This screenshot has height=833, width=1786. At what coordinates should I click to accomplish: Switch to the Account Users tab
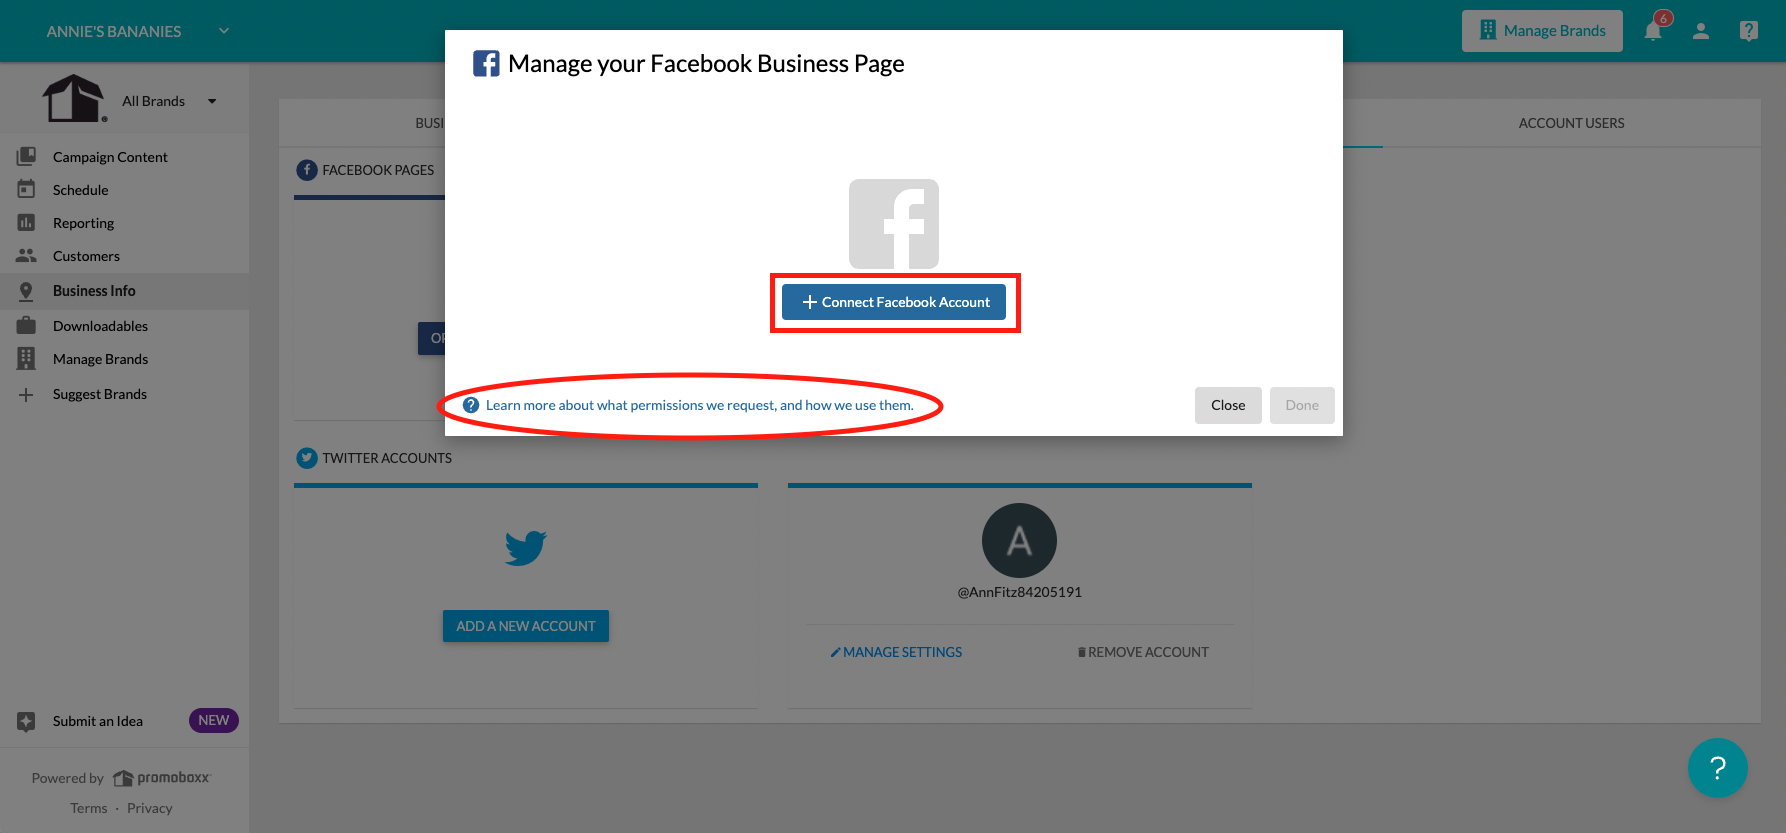(1571, 123)
